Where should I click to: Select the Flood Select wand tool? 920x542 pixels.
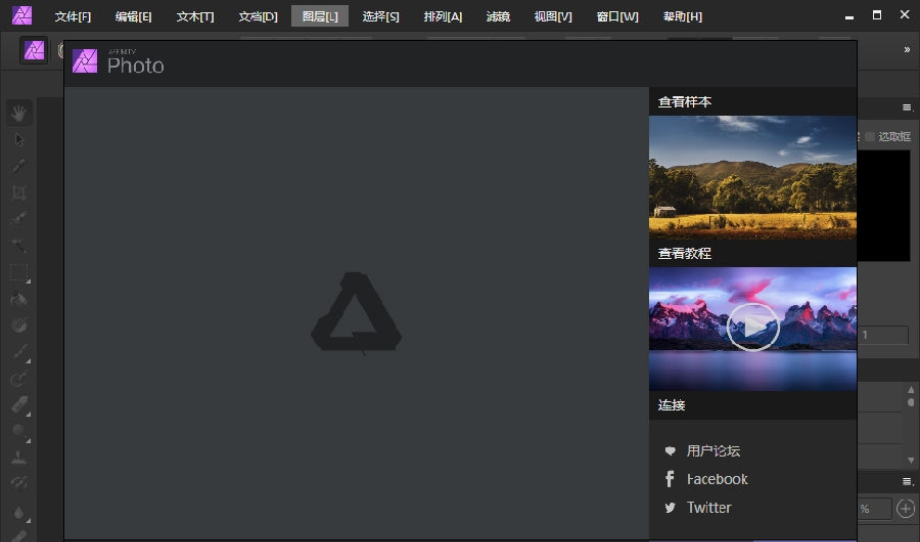pyautogui.click(x=19, y=245)
